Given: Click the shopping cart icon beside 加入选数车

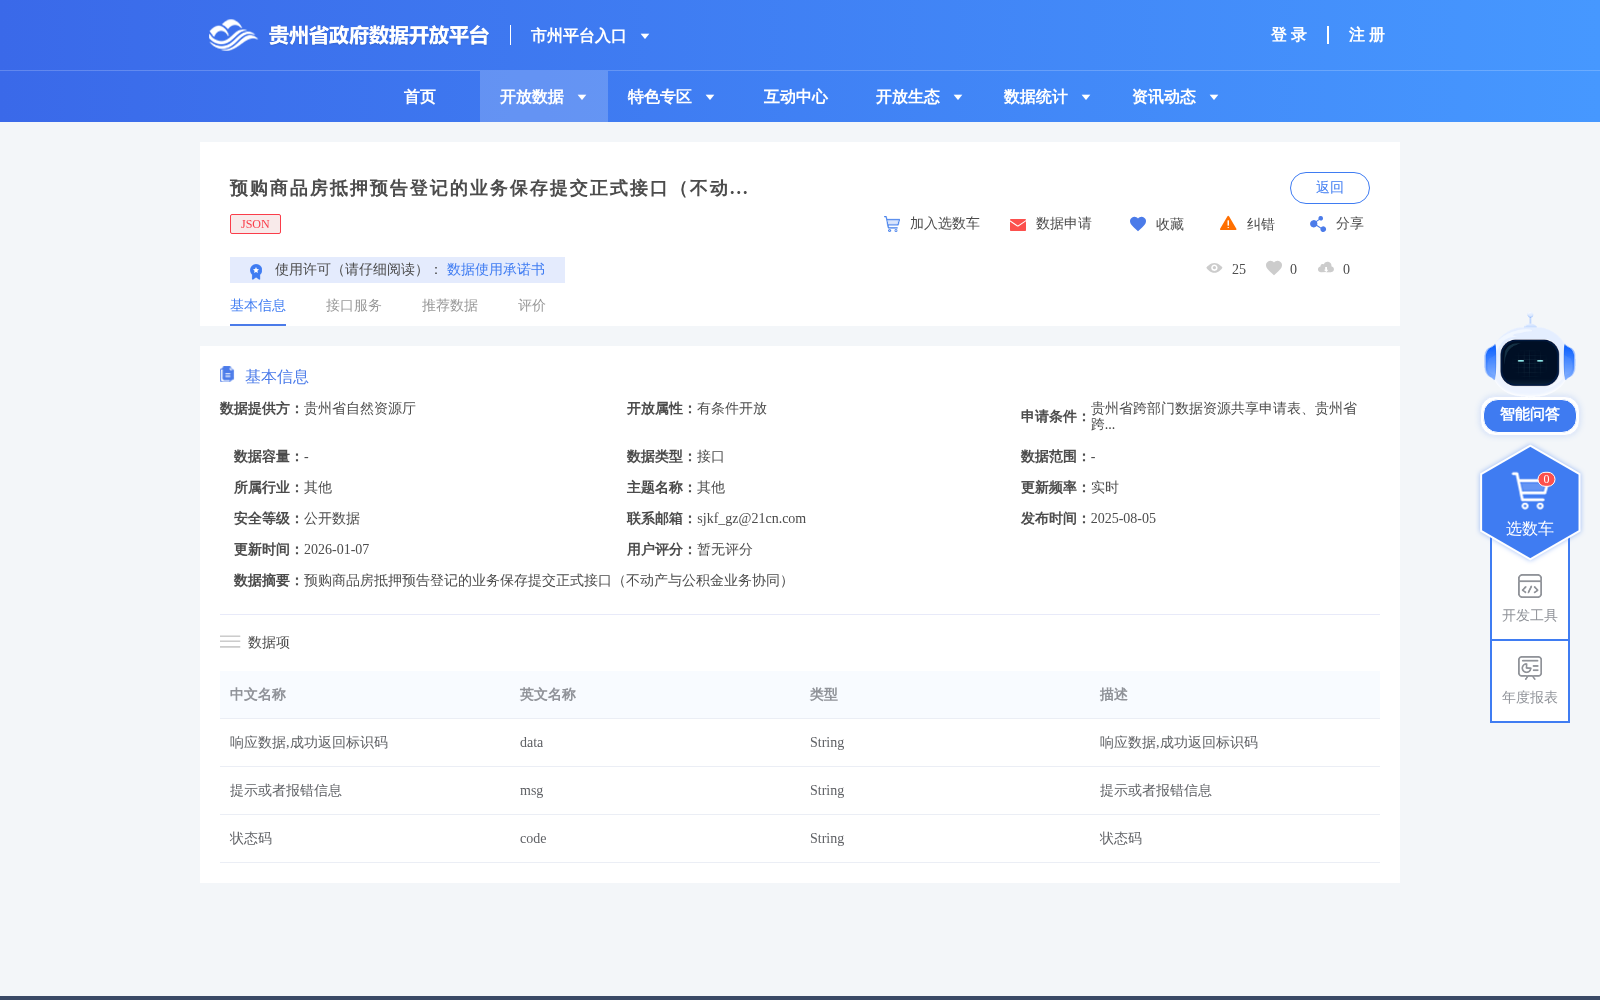Looking at the screenshot, I should [x=892, y=224].
